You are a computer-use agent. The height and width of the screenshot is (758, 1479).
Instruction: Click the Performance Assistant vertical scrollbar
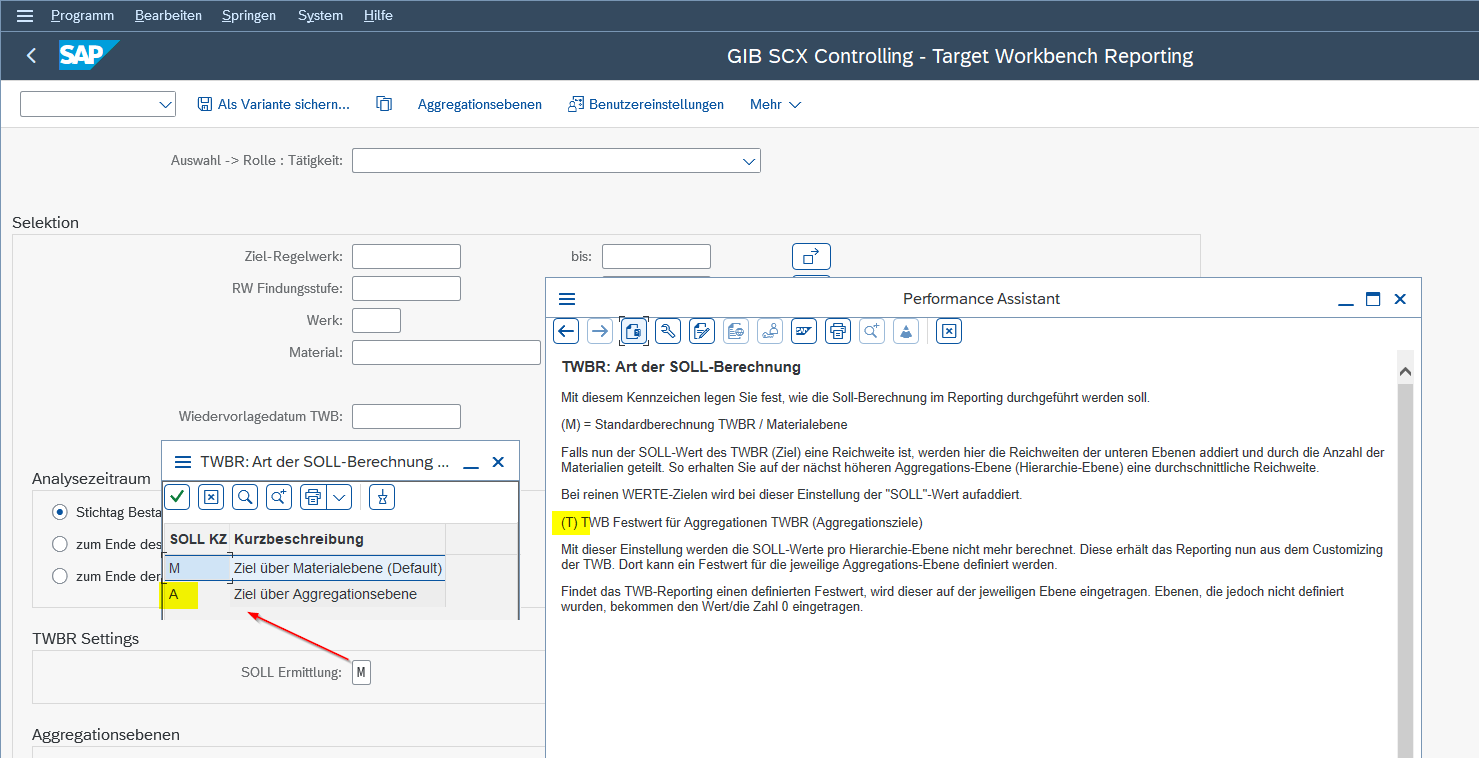(x=1405, y=560)
